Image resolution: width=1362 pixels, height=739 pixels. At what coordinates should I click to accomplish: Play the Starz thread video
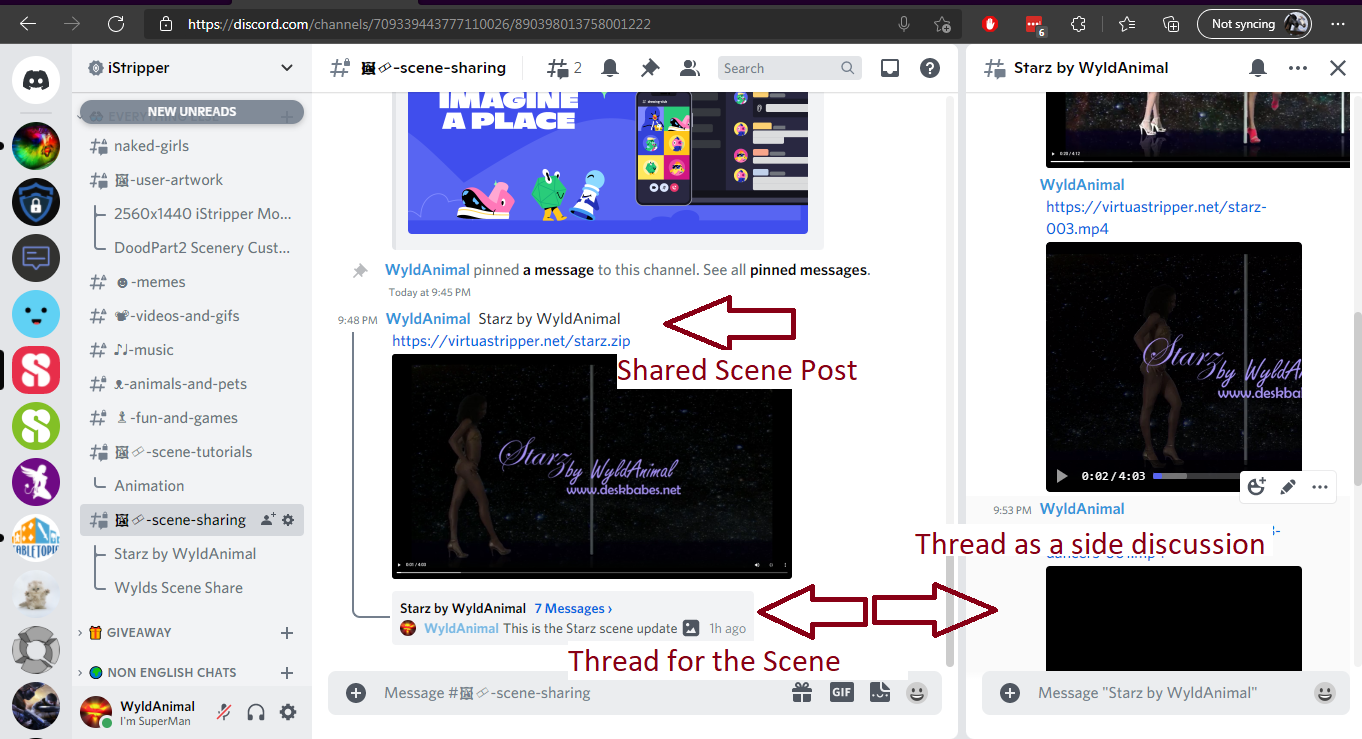click(x=1062, y=476)
